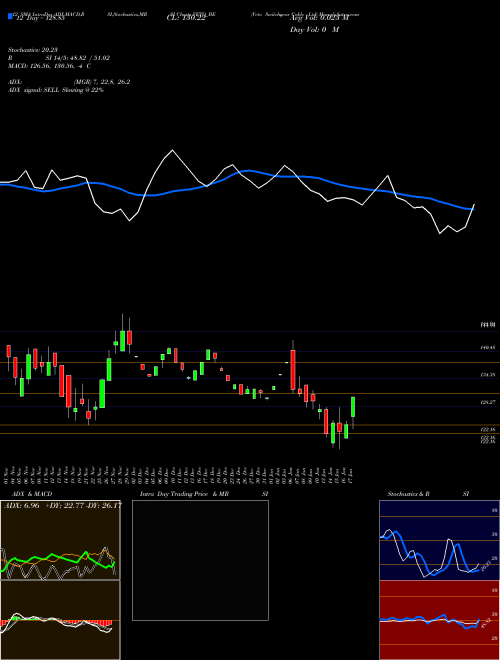
Task: Click the ADX signal: SELL Slowing text
Action: (x=56, y=90)
